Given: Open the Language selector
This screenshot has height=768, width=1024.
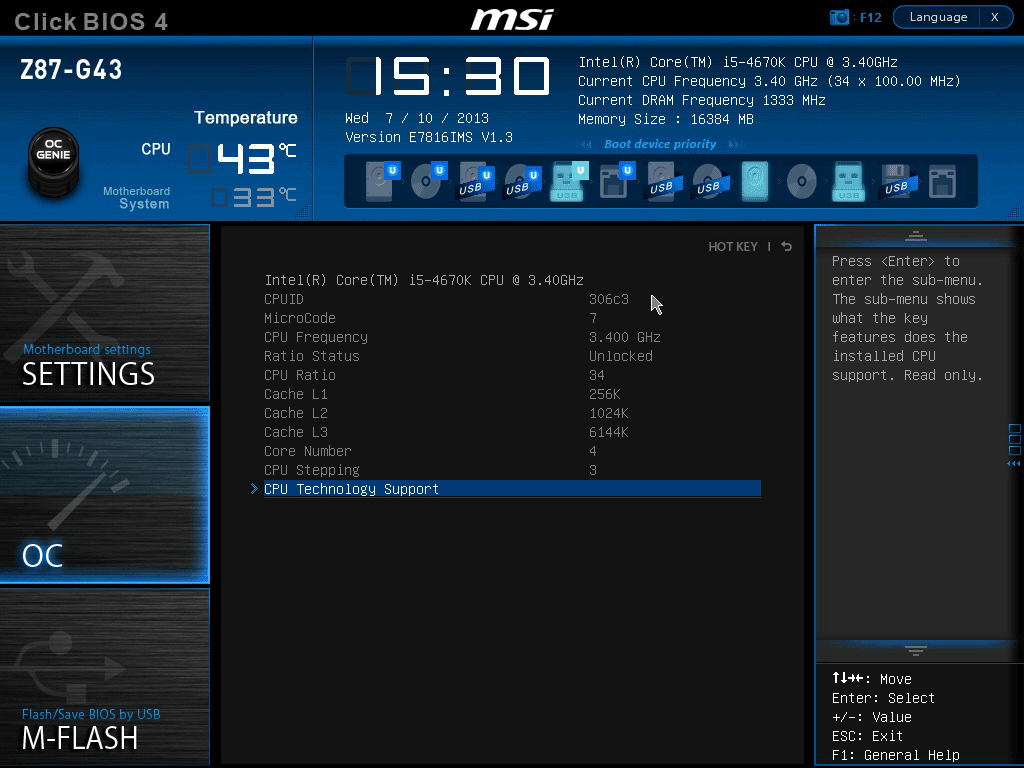Looking at the screenshot, I should [x=937, y=17].
